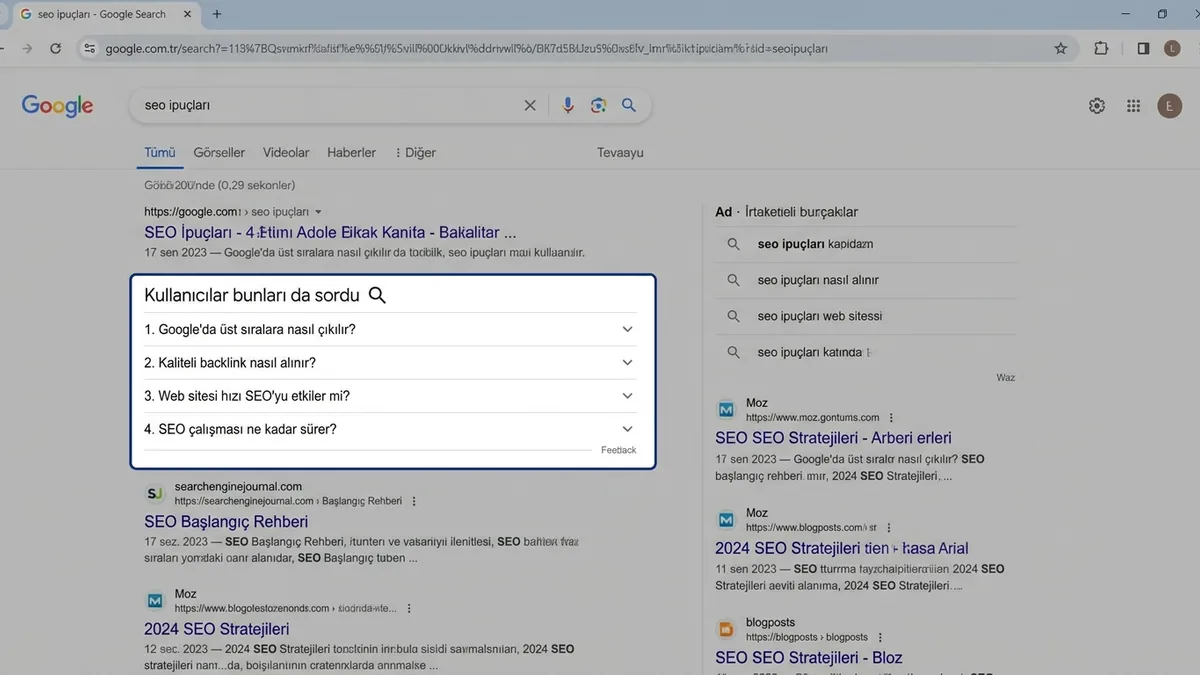Image resolution: width=1200 pixels, height=675 pixels.
Task: Expand "Google'da üst sıralara nasıl çıkılır?" question
Action: (x=389, y=329)
